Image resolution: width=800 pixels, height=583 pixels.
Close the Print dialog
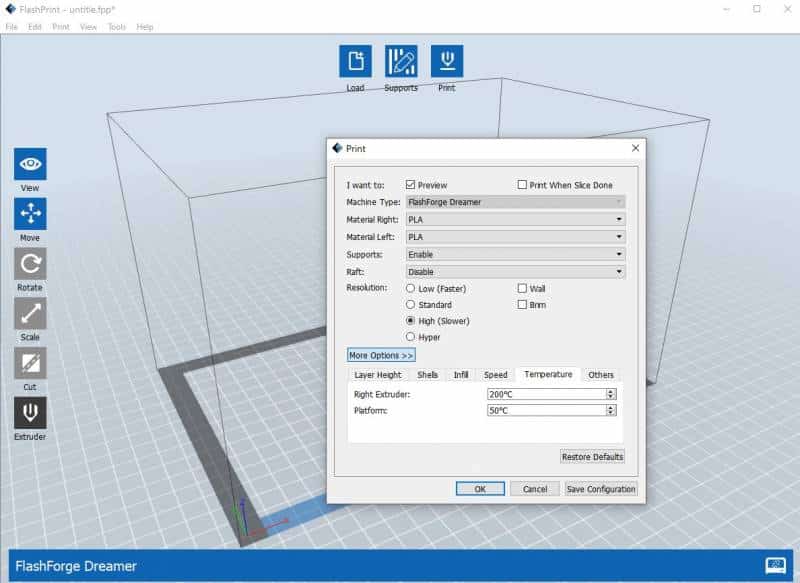[x=635, y=148]
